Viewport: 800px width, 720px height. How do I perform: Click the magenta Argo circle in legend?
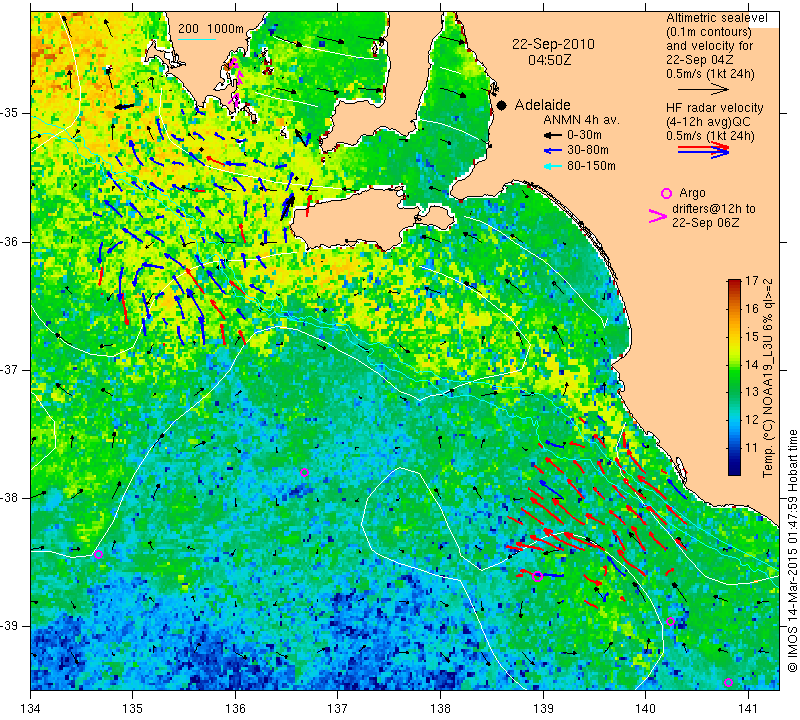tap(666, 193)
